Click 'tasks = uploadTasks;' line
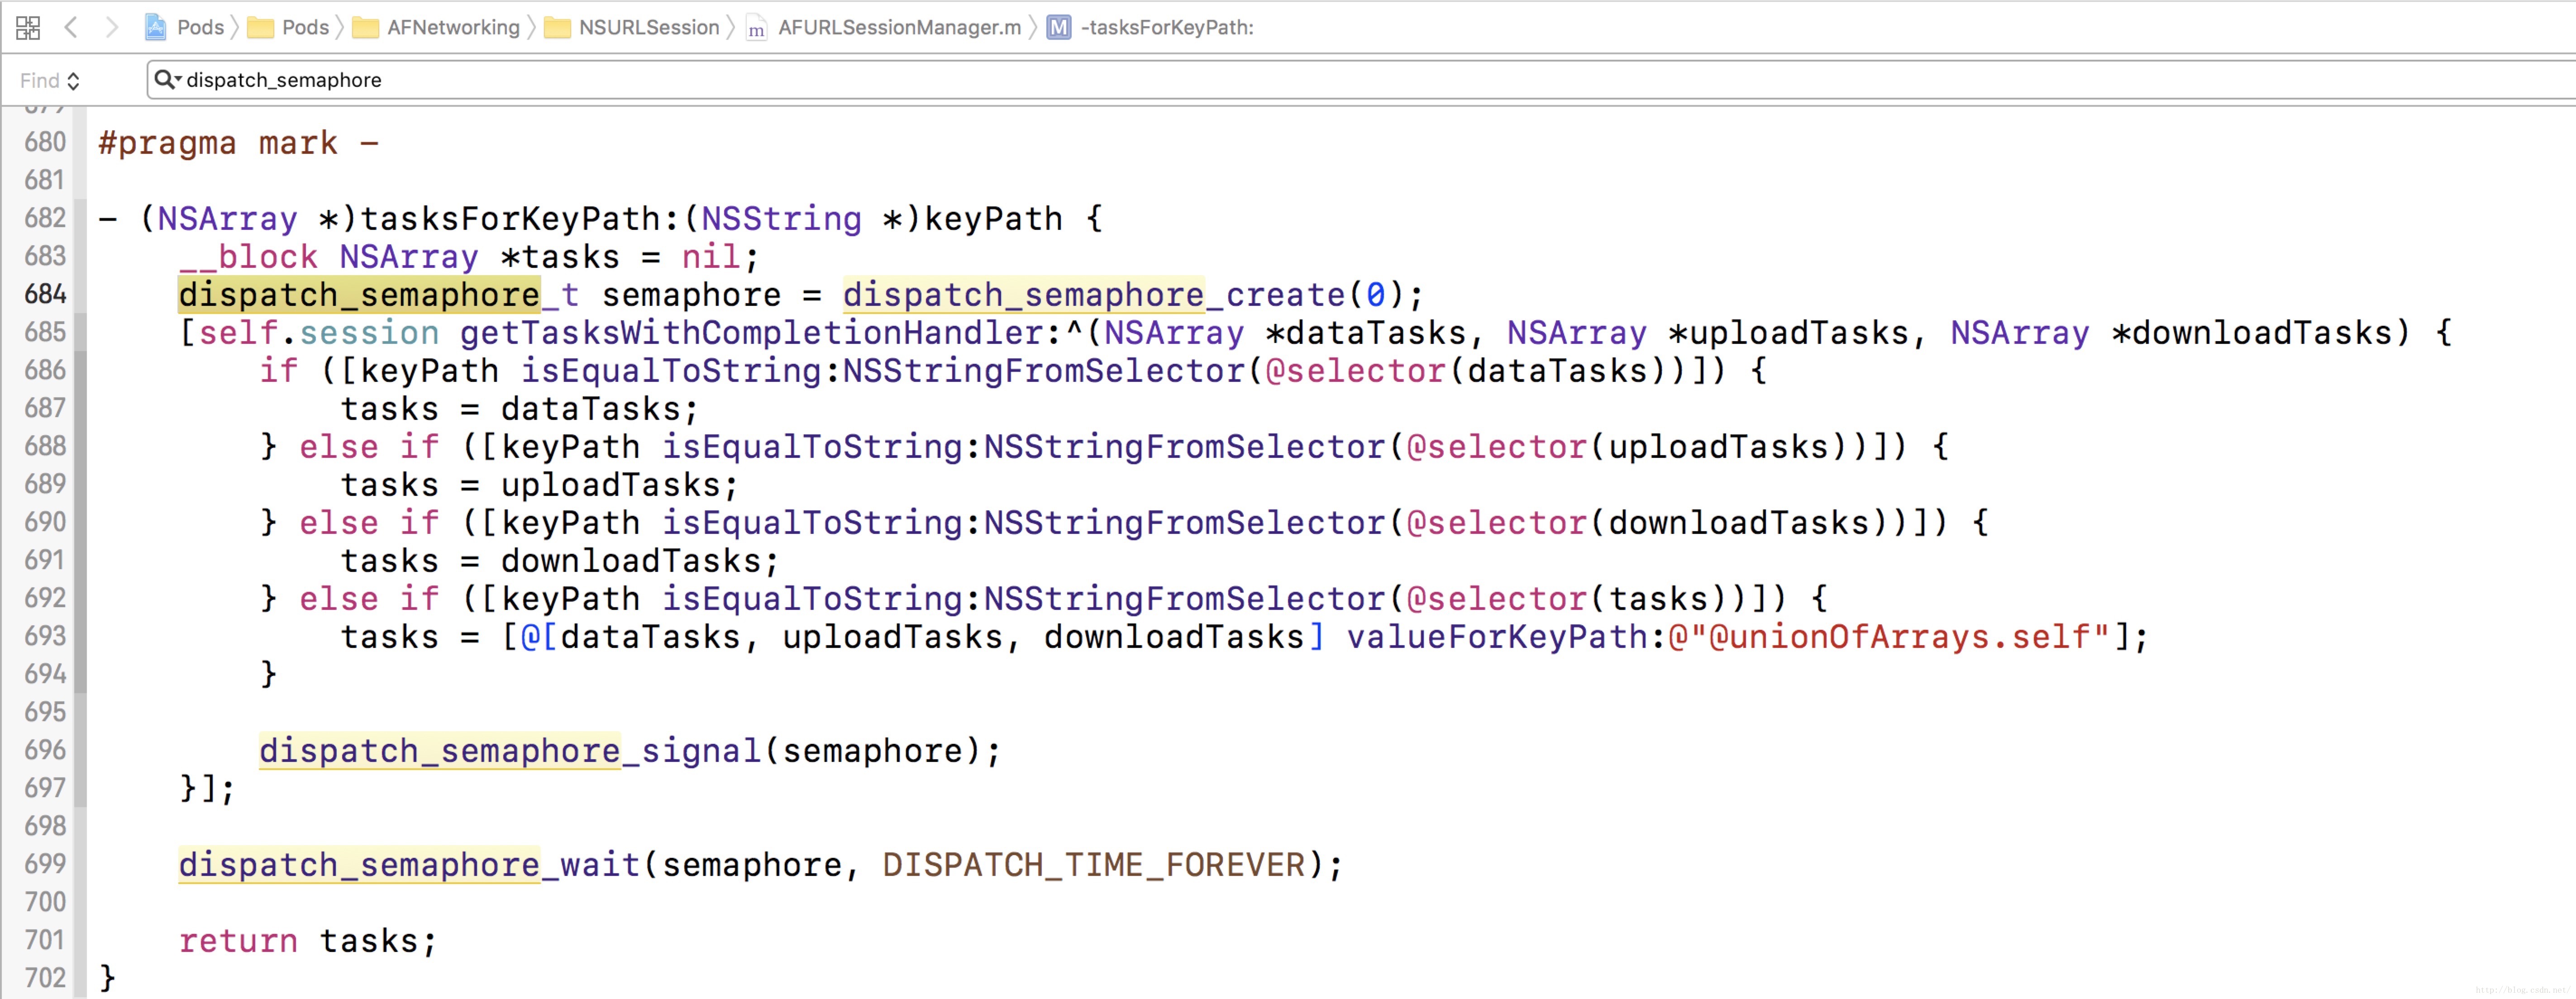 [x=540, y=485]
